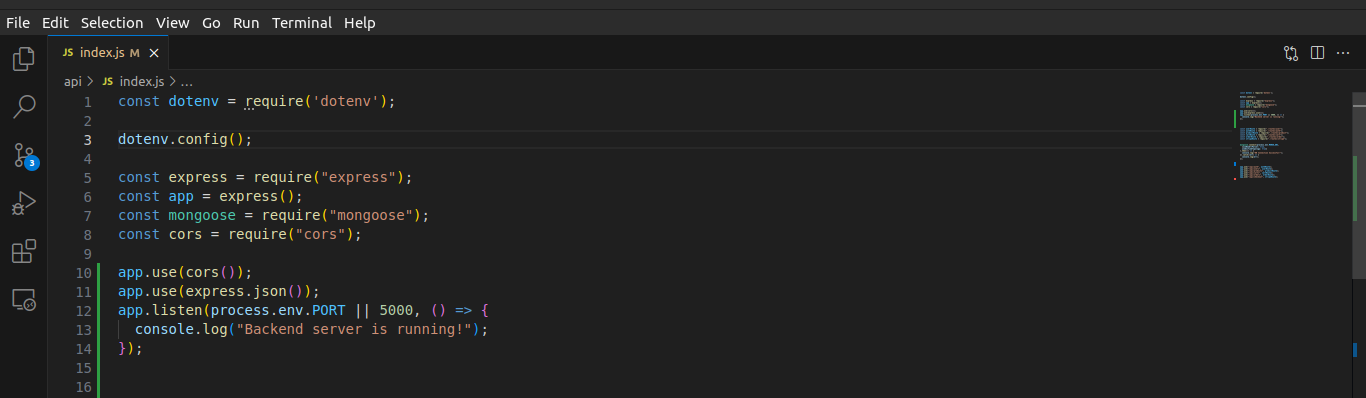Expand the breadcrumb ellipsis symbol

186,81
